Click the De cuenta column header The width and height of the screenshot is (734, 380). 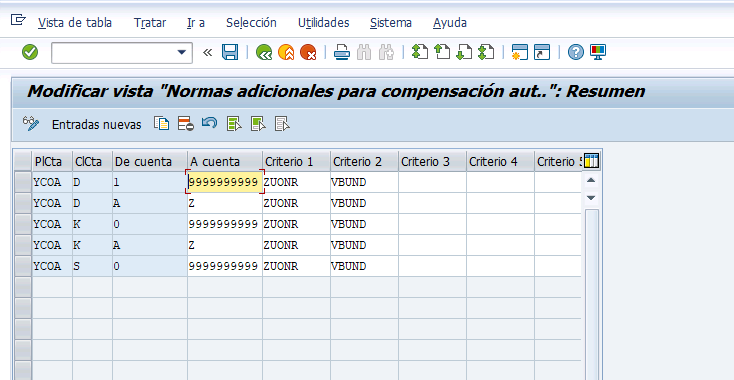coord(150,161)
